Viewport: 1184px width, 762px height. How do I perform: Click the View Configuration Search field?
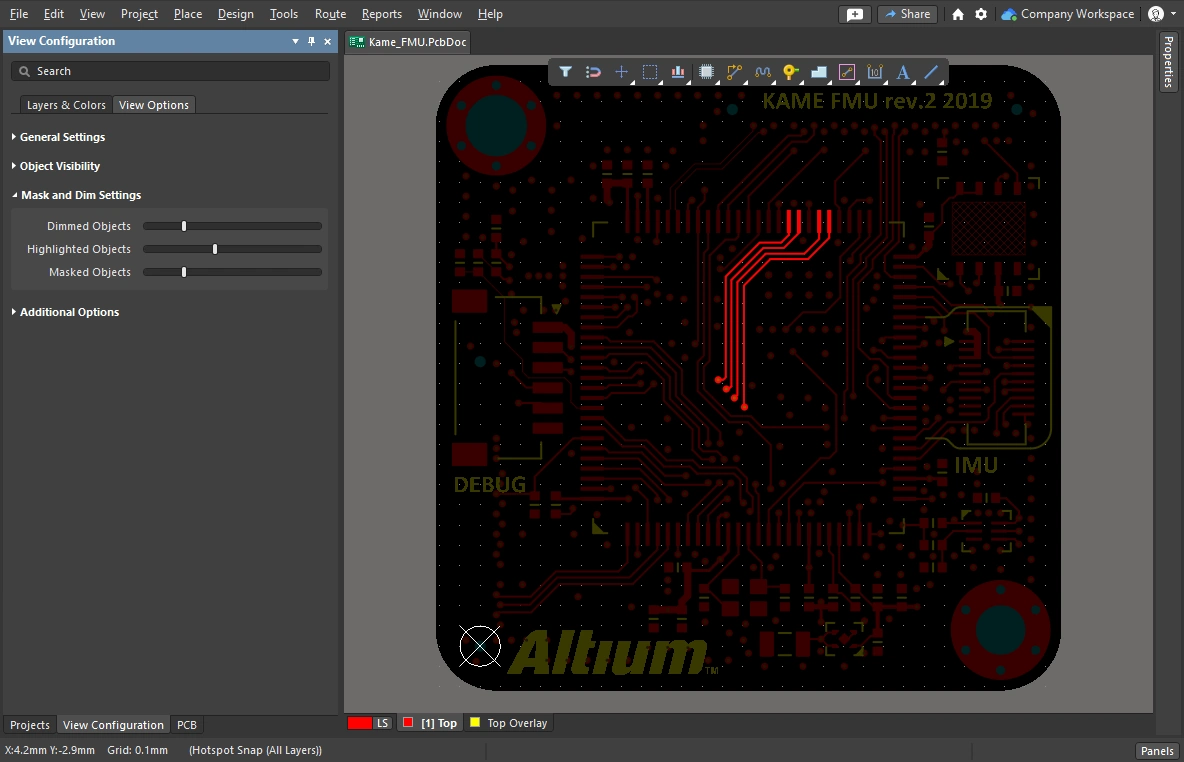point(170,71)
